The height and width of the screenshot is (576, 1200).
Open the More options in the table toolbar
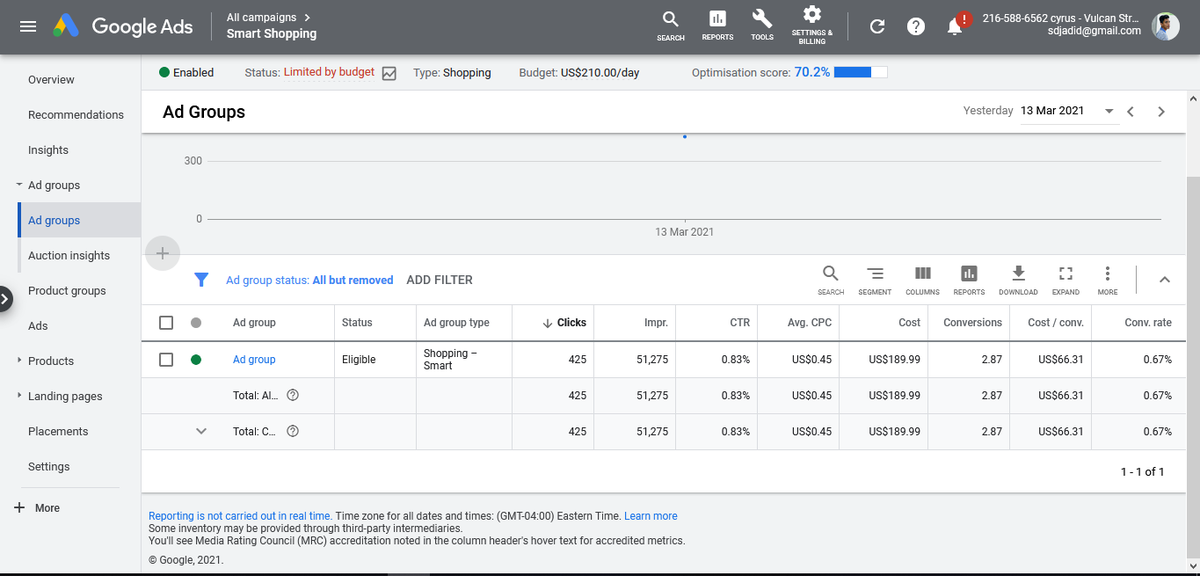pyautogui.click(x=1107, y=280)
